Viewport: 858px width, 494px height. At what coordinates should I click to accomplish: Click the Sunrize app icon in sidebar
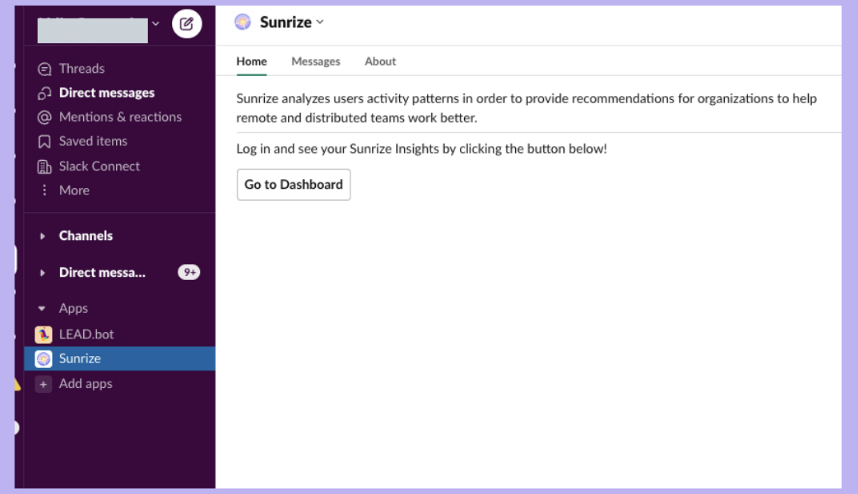point(43,359)
